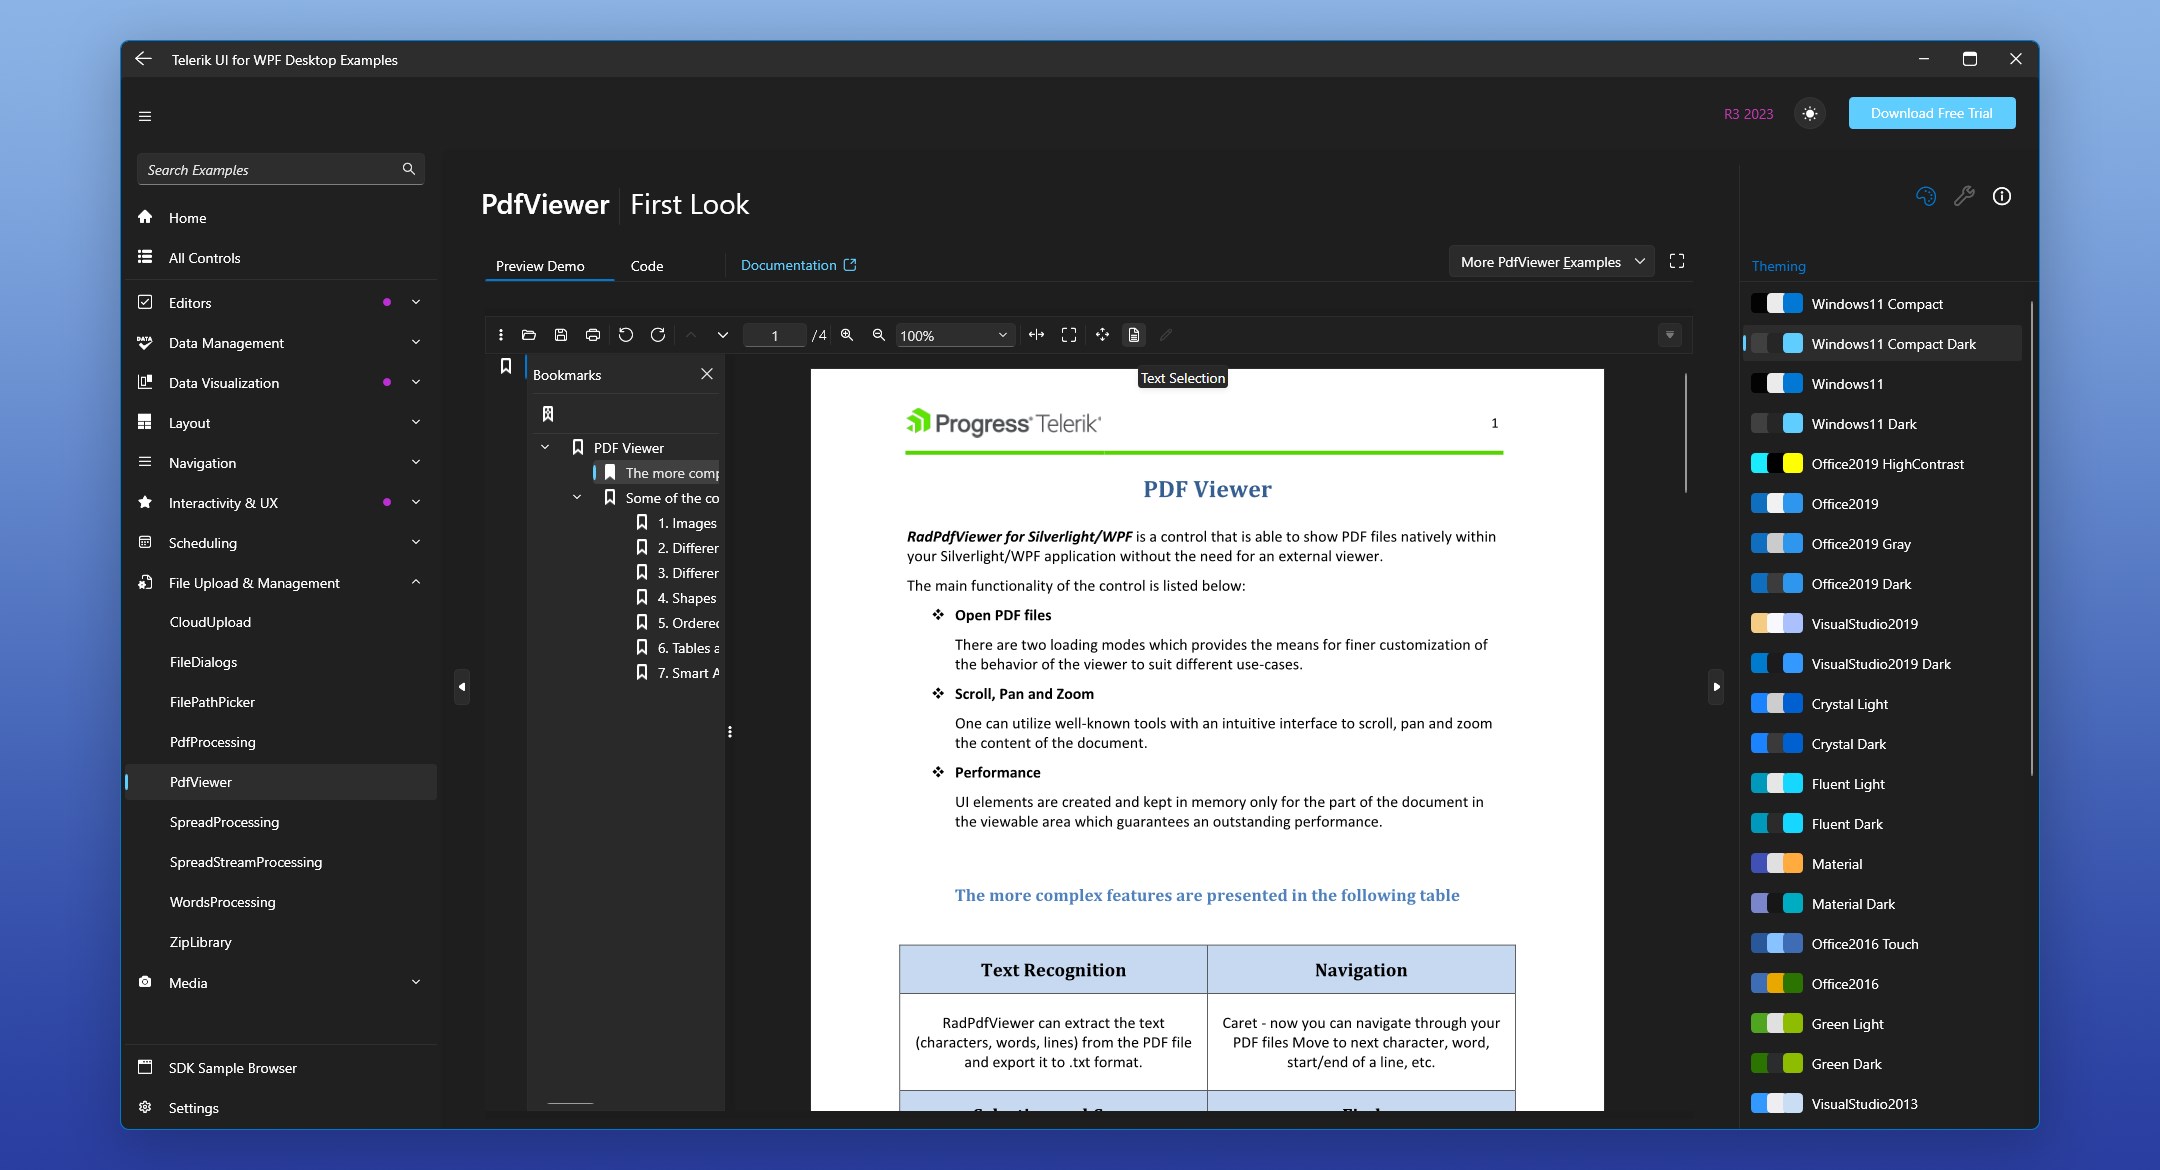Switch to the Code tab

coord(646,266)
